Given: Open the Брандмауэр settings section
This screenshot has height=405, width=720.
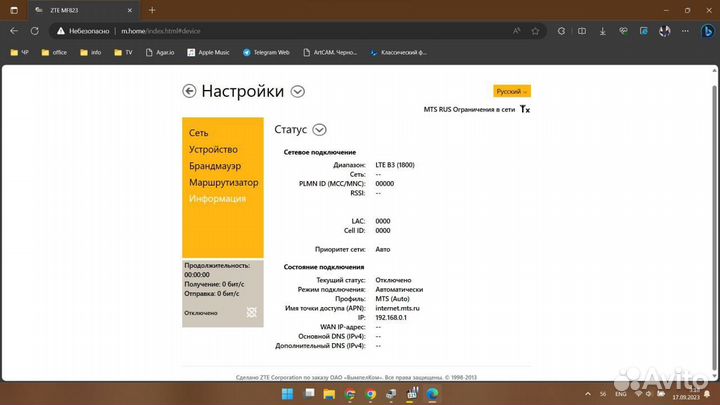Looking at the screenshot, I should coord(215,166).
